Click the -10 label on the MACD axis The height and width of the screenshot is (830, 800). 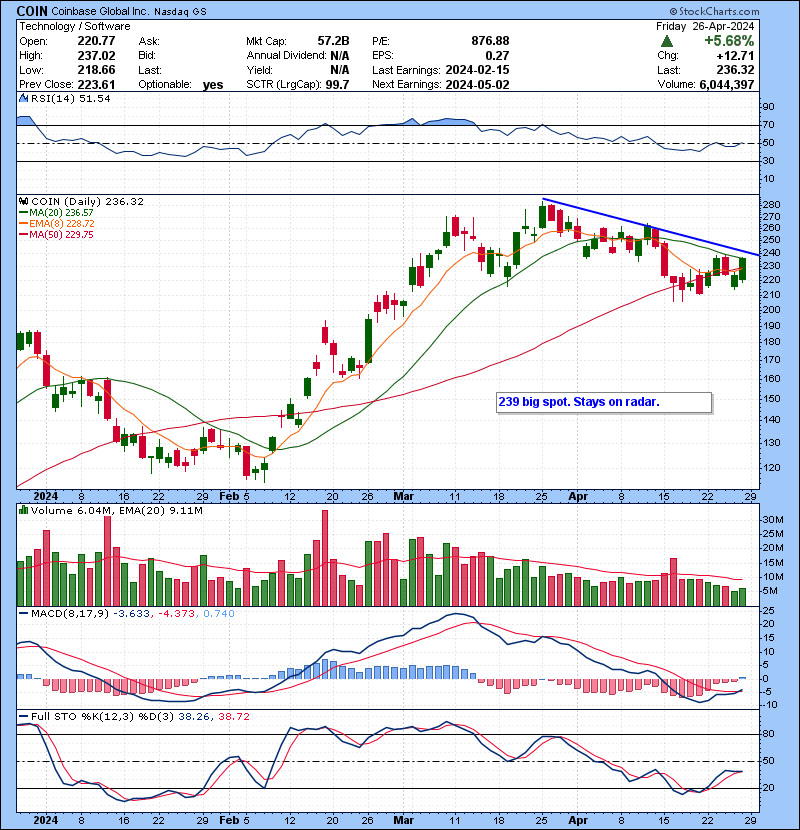(769, 705)
